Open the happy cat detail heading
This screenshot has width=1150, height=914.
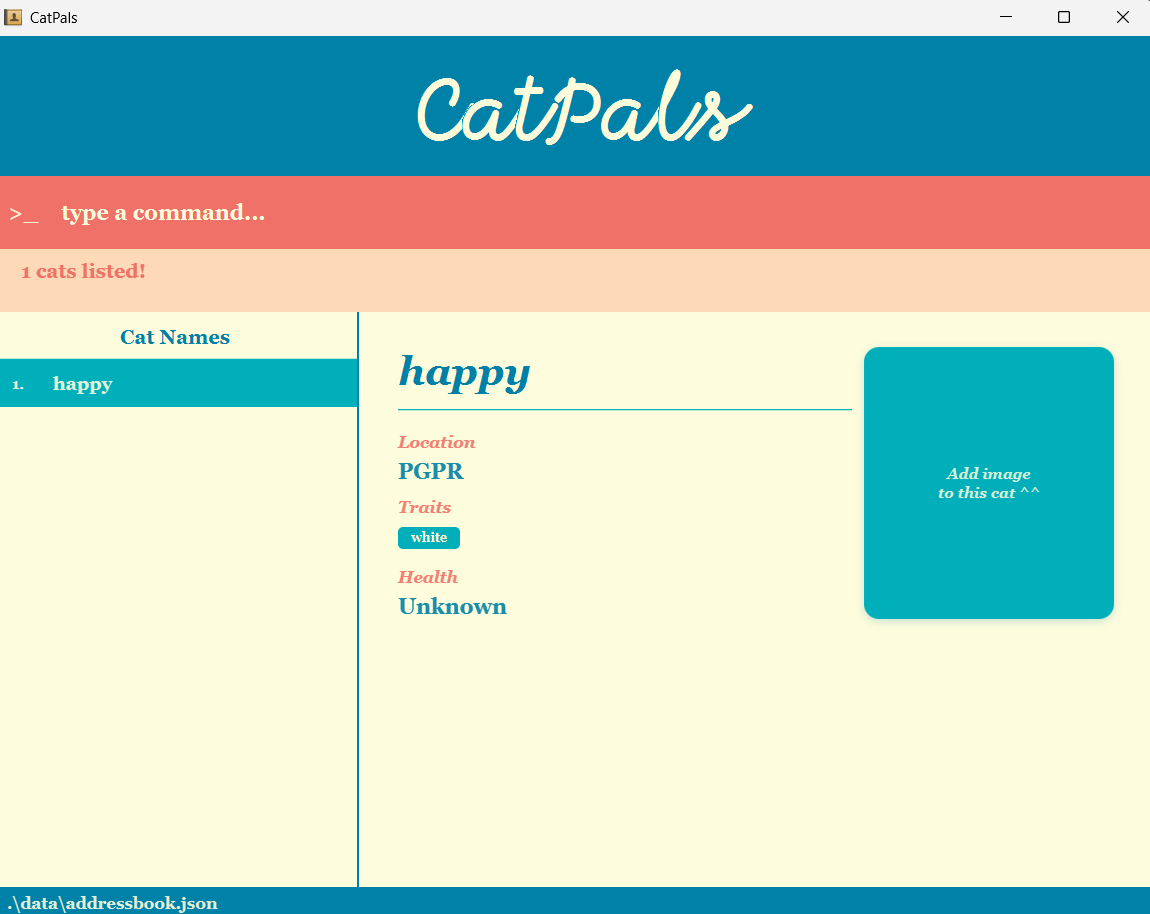point(464,371)
